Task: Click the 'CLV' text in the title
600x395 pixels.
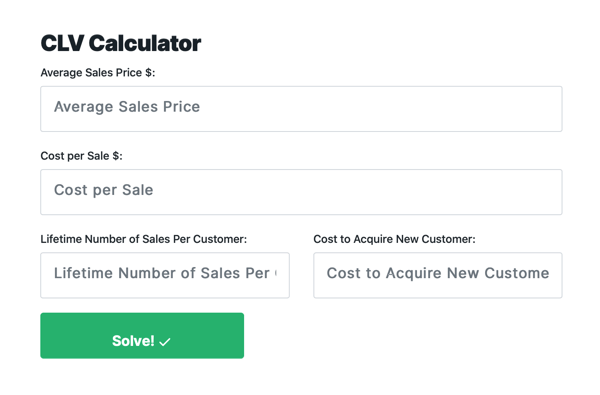Action: point(62,43)
